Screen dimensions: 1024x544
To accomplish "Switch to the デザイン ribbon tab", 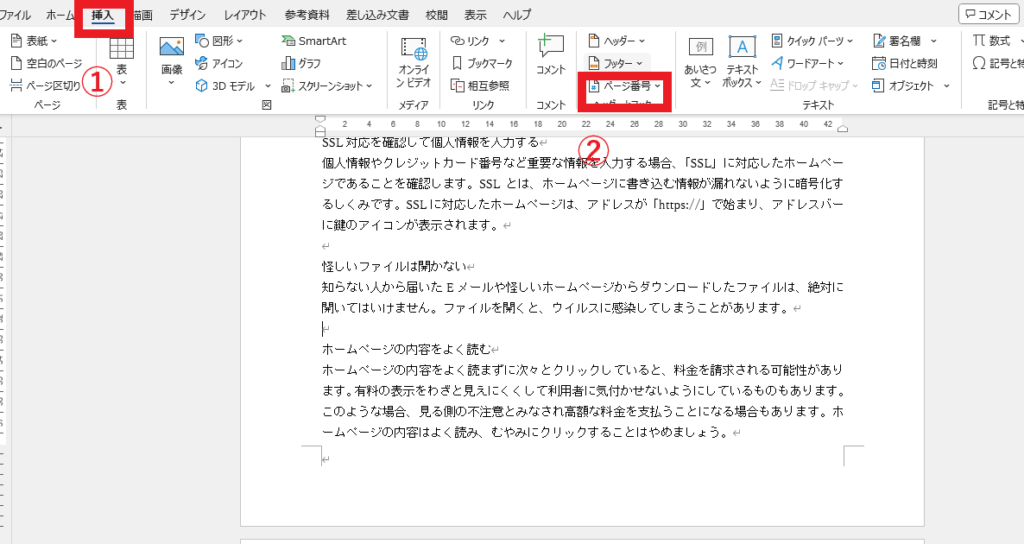I will point(187,14).
